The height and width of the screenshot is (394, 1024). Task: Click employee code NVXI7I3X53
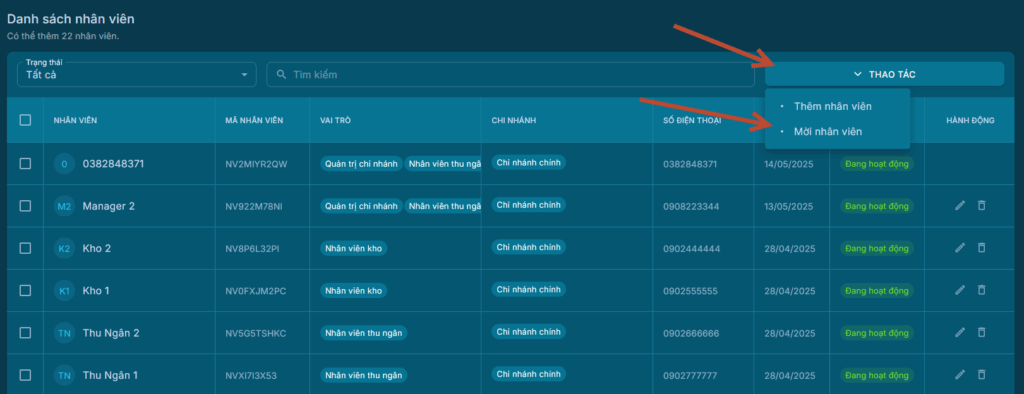251,376
